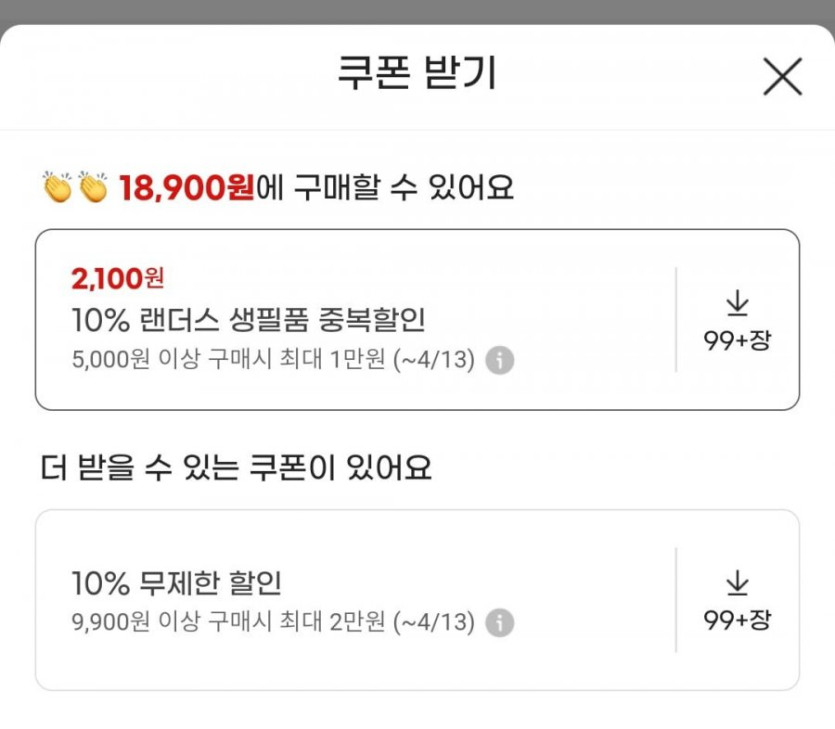This screenshot has width=835, height=729.
Task: Download the 10% 무제한 할인 coupon
Action: tap(737, 583)
